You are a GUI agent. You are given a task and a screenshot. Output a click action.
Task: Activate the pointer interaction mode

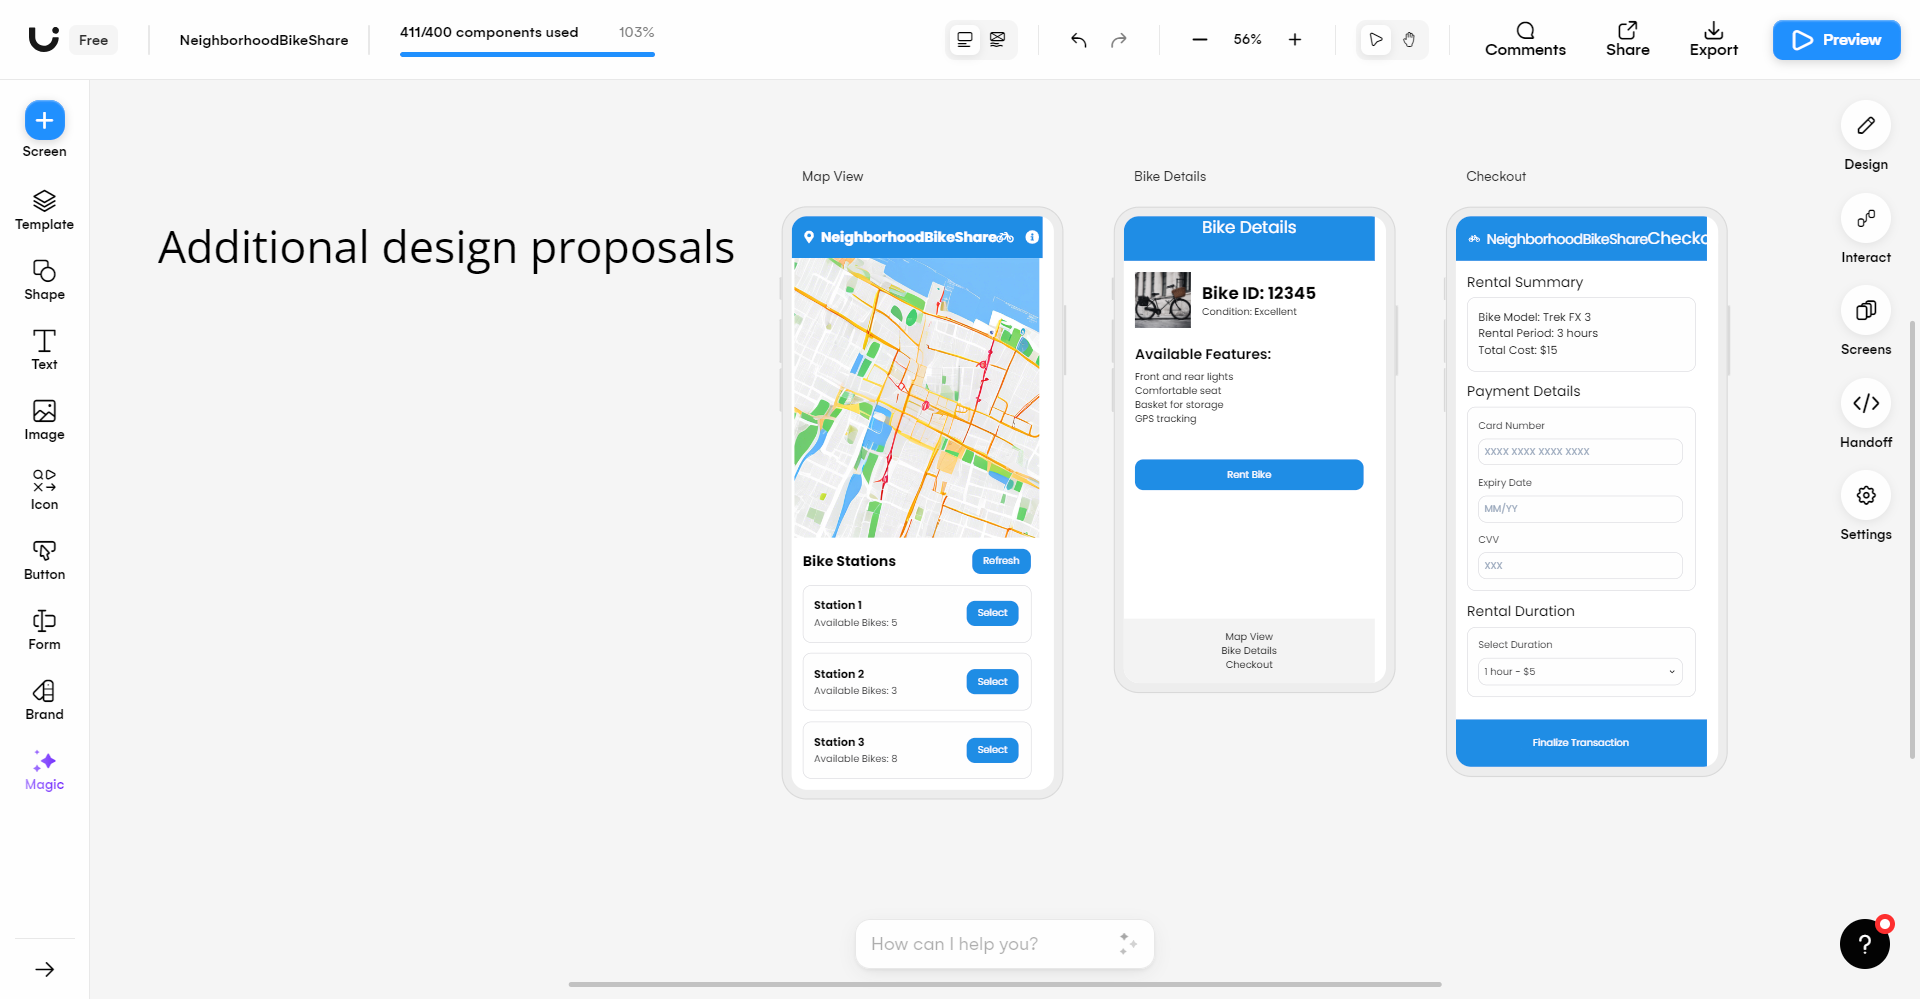pos(1375,39)
